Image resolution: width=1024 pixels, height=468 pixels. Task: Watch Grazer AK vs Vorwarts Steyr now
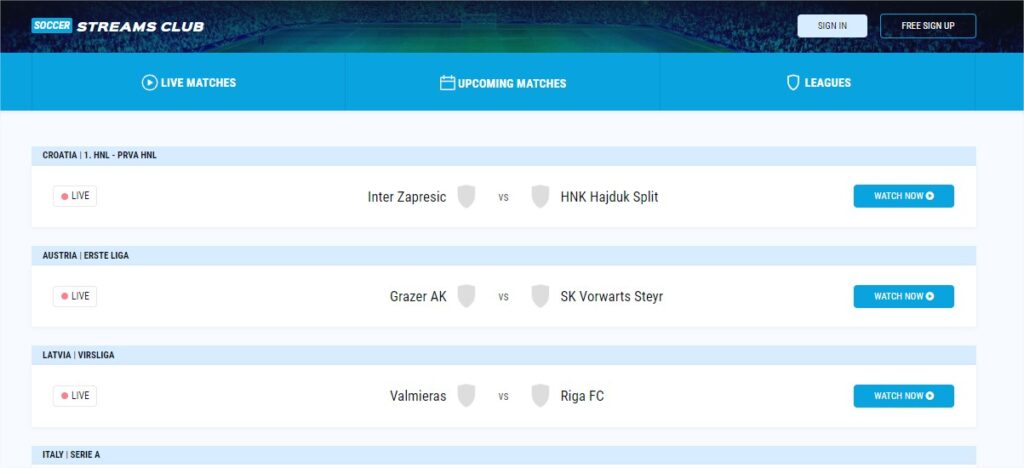(x=903, y=296)
